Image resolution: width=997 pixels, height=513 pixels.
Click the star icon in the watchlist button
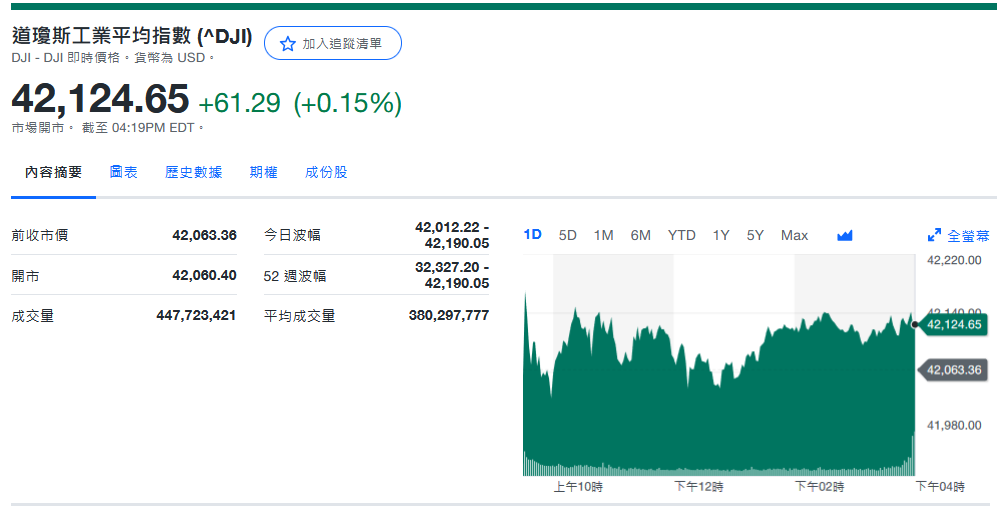pos(288,44)
